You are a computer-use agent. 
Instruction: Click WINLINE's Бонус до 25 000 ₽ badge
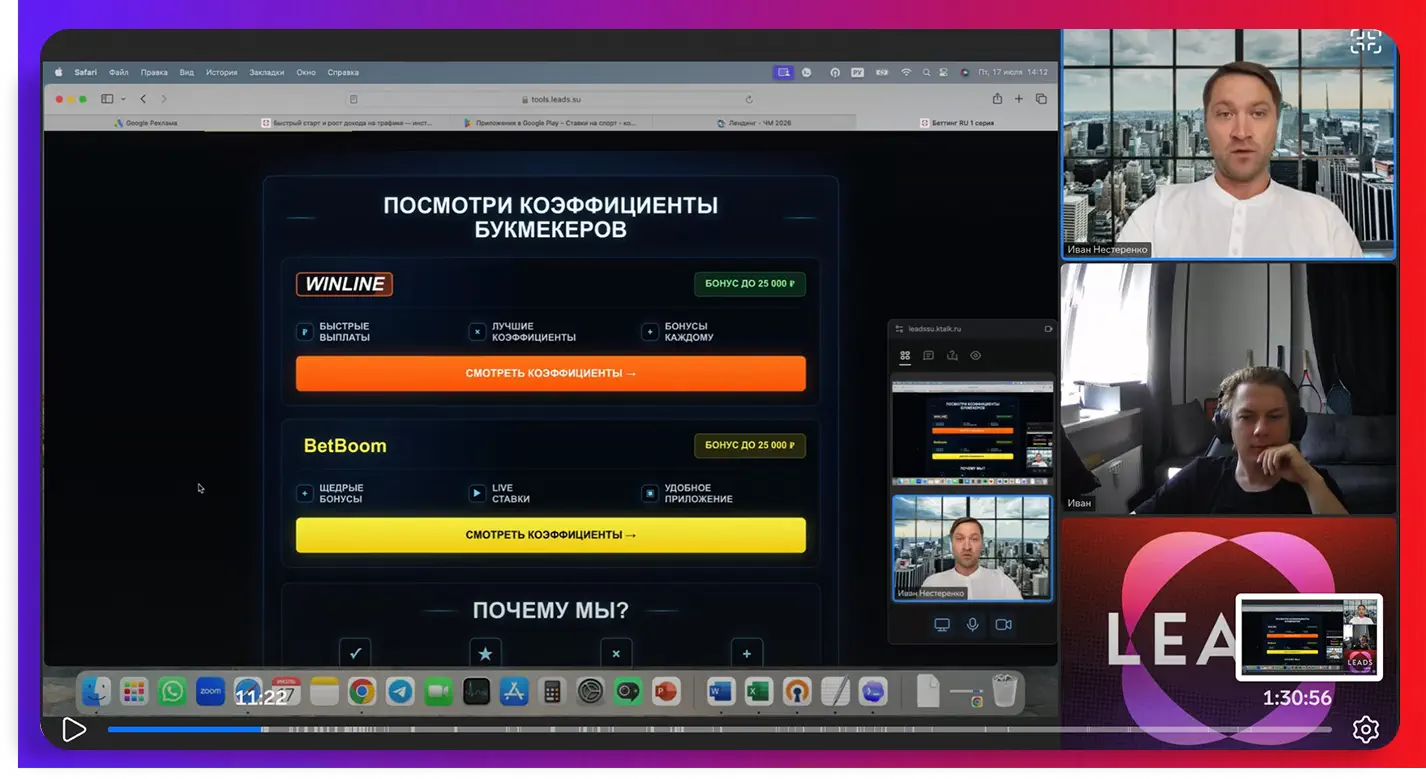pyautogui.click(x=750, y=284)
